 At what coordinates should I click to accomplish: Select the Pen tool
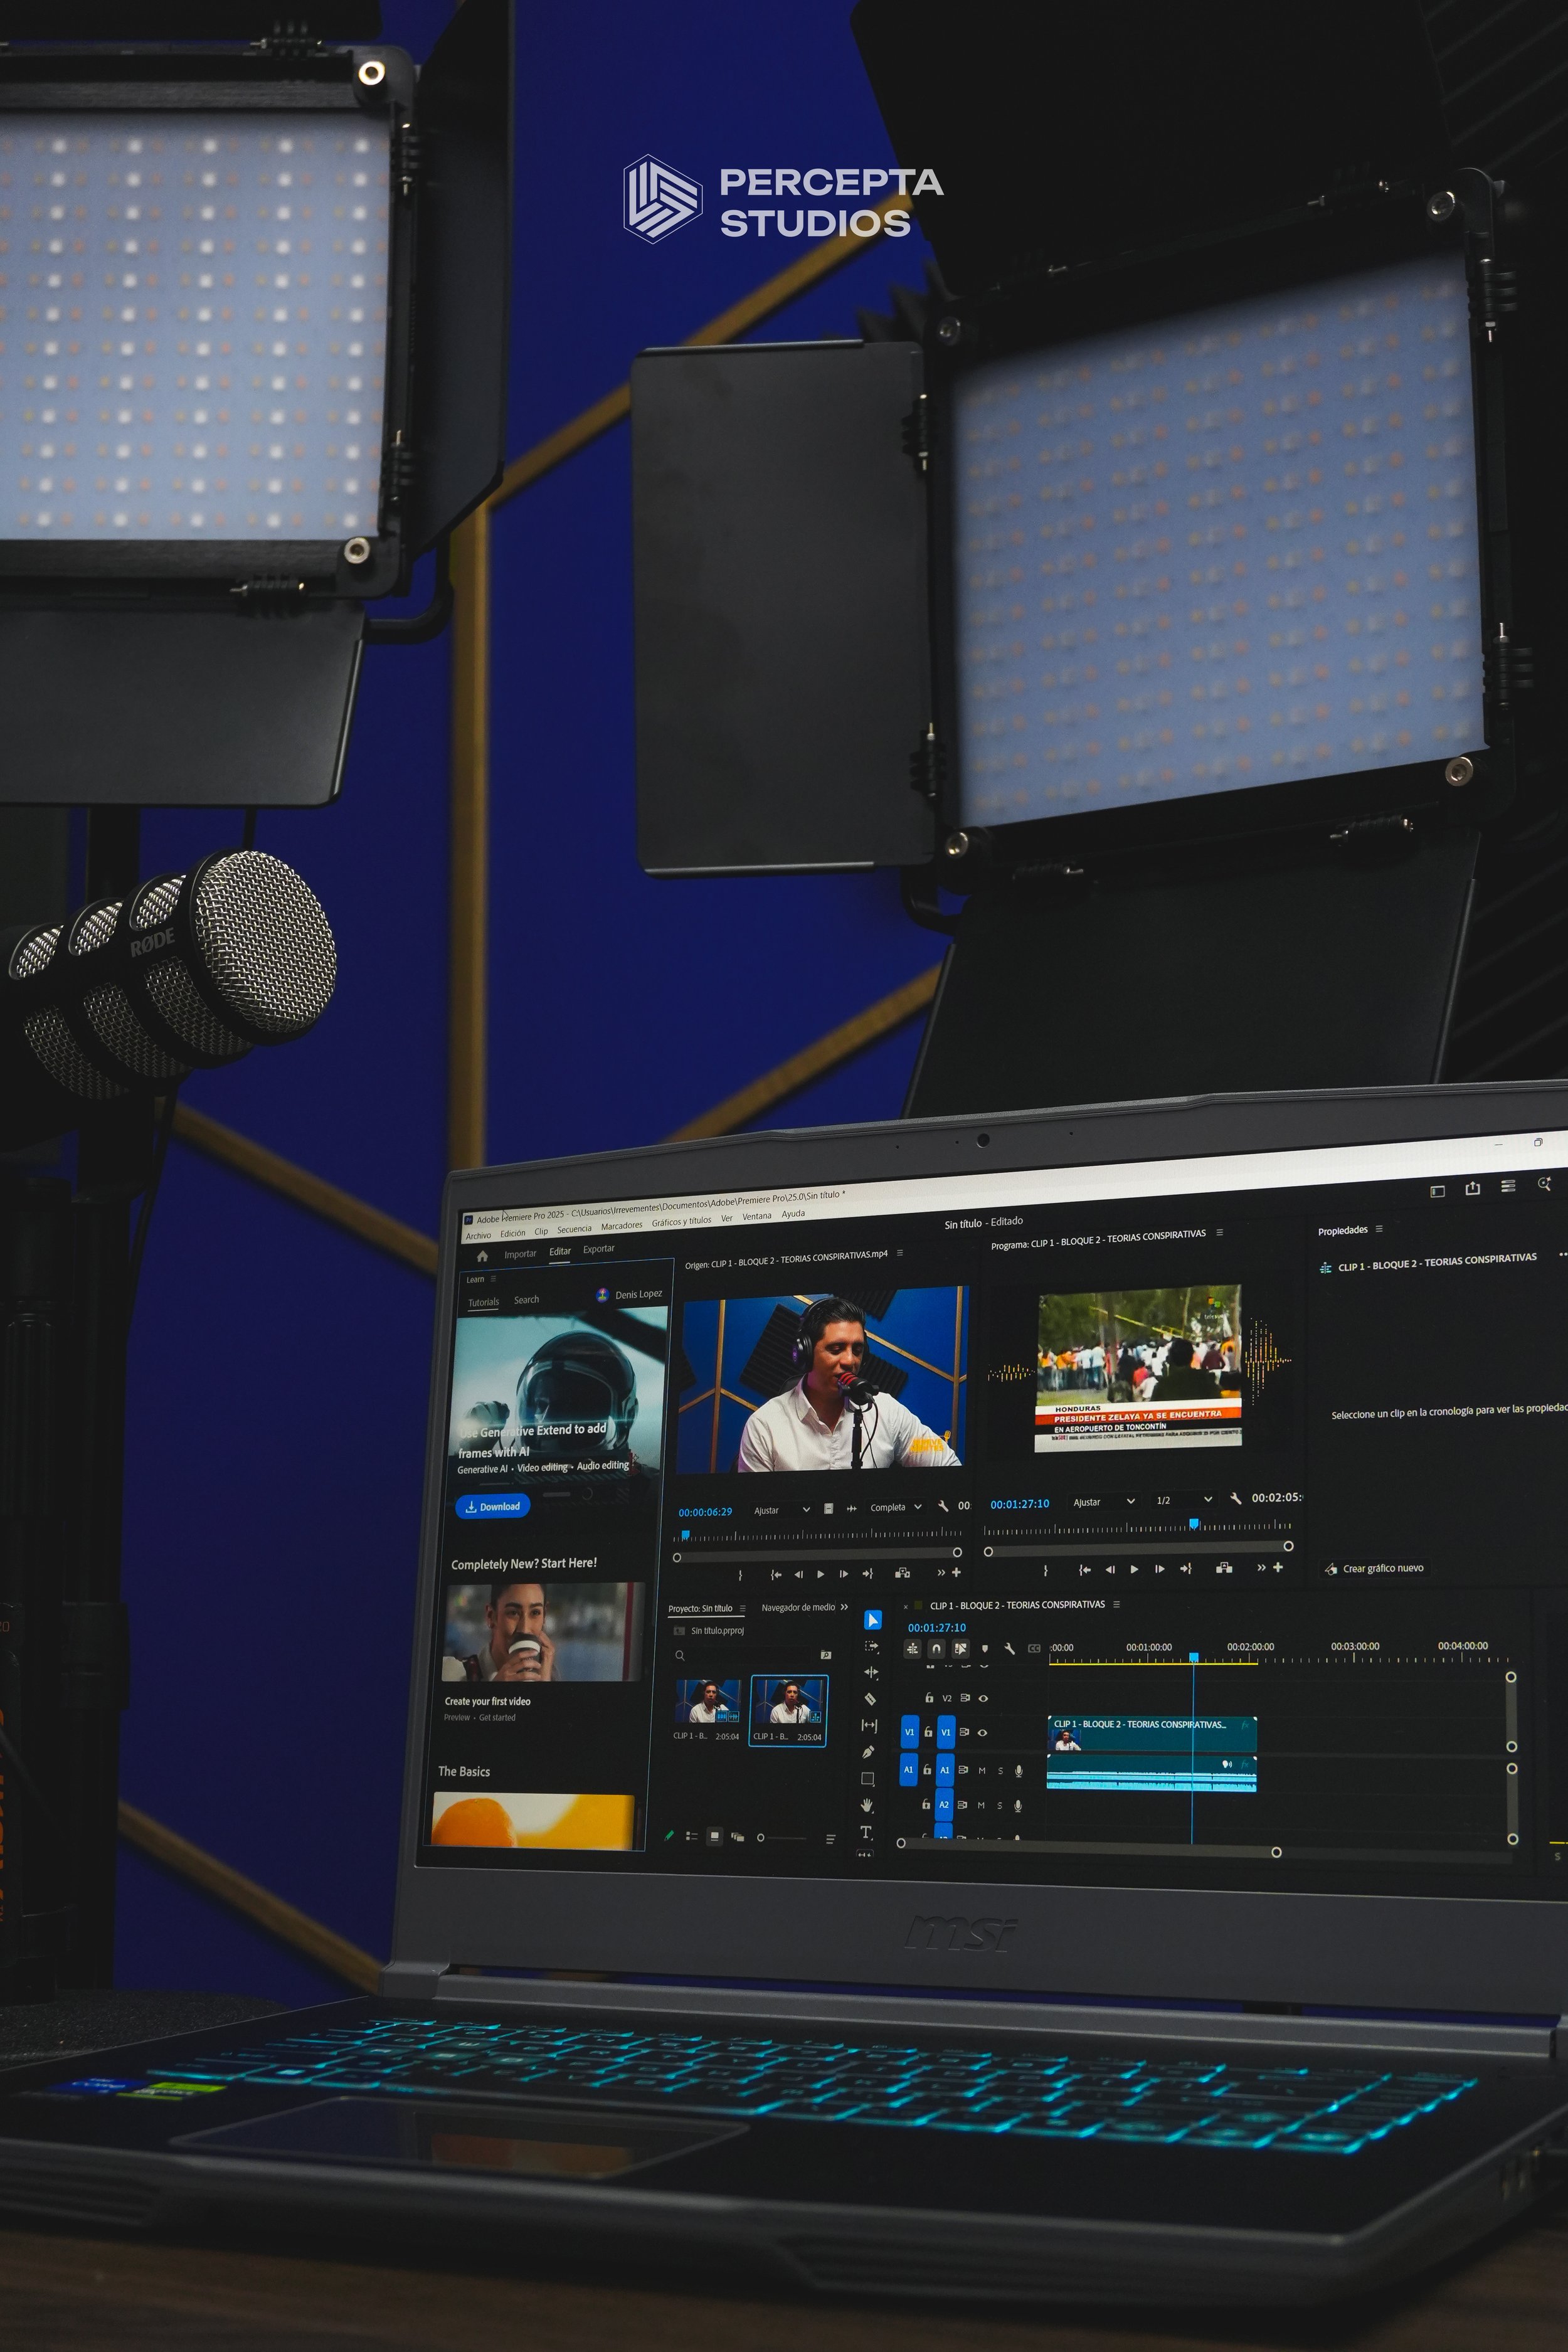868,1752
